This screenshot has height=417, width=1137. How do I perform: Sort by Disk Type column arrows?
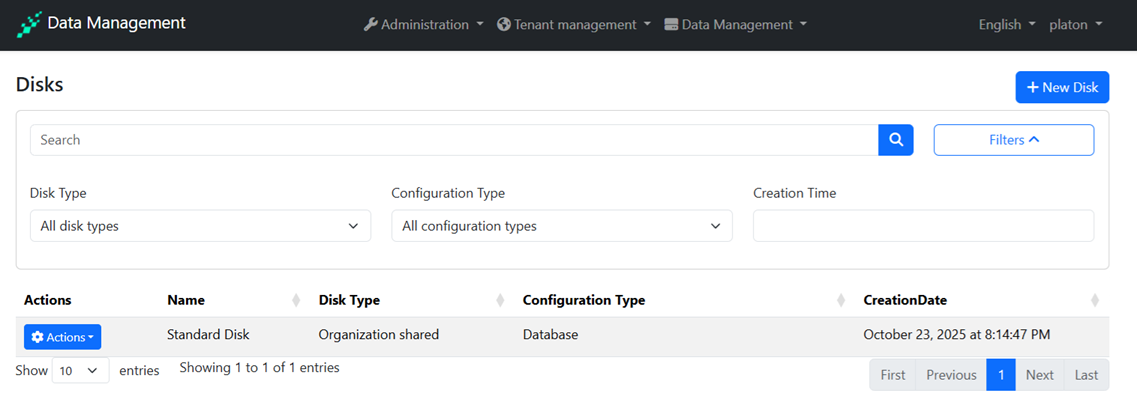(500, 300)
